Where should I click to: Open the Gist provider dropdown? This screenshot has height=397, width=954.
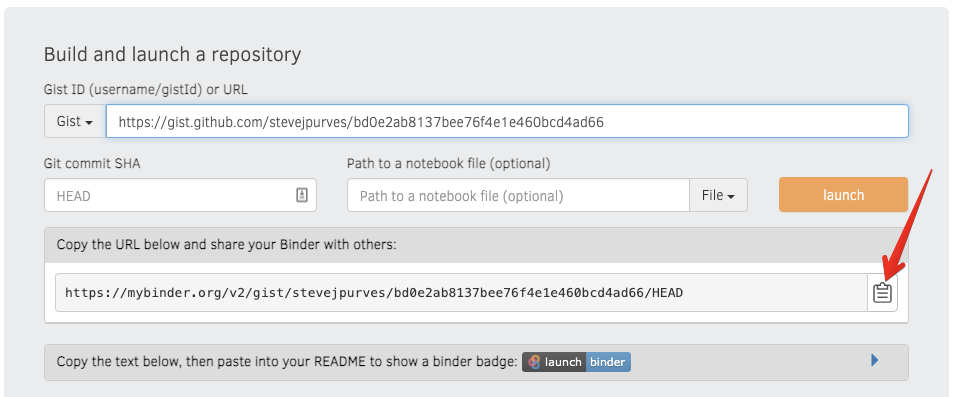(75, 121)
